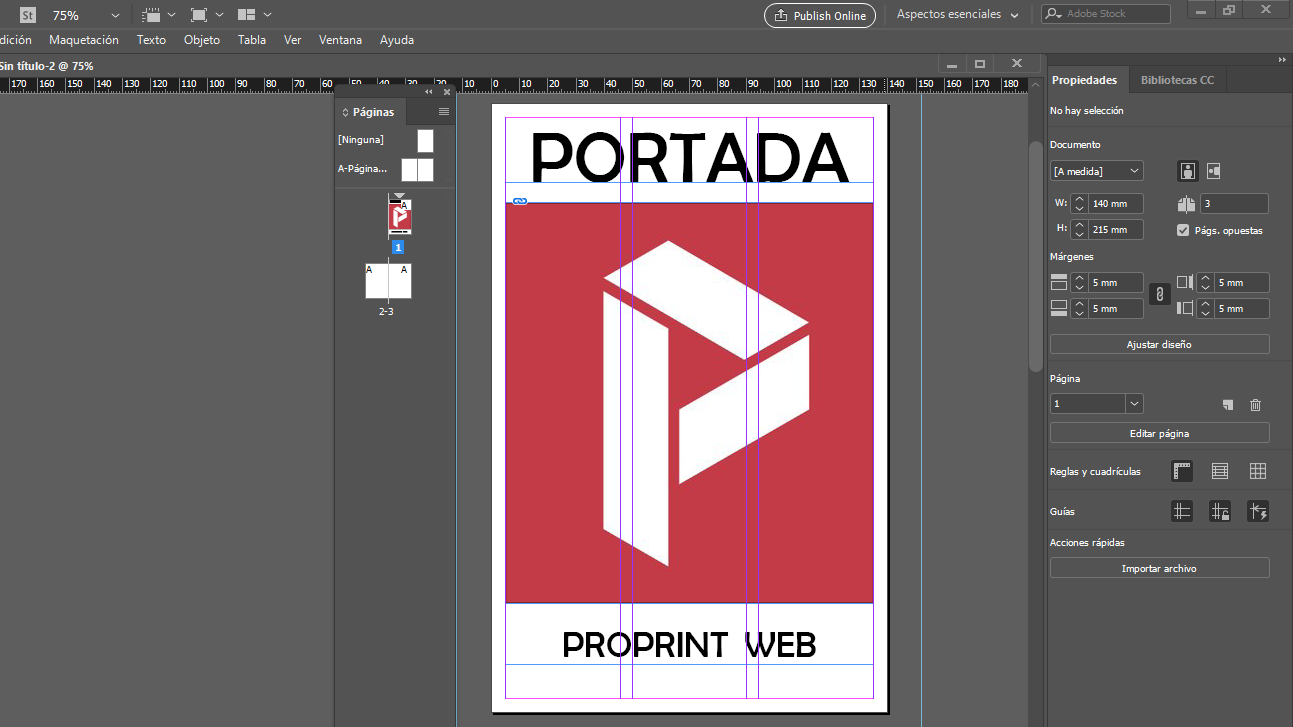Open the Ventana menu
This screenshot has height=727, width=1293.
(340, 40)
